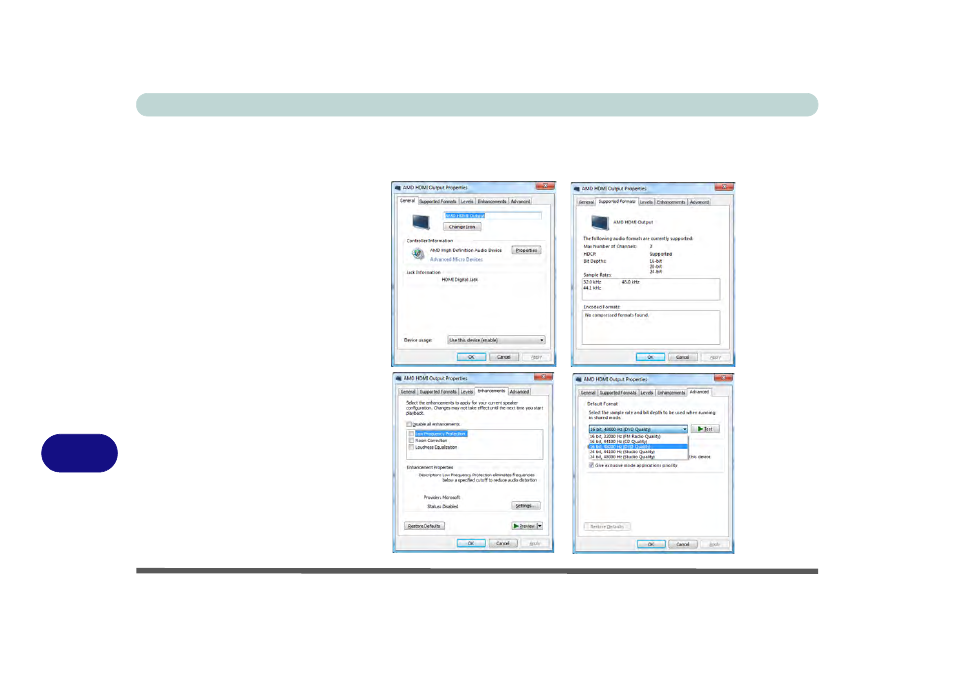Click OK in the Enhancements window
The width and height of the screenshot is (954, 673).
[471, 543]
